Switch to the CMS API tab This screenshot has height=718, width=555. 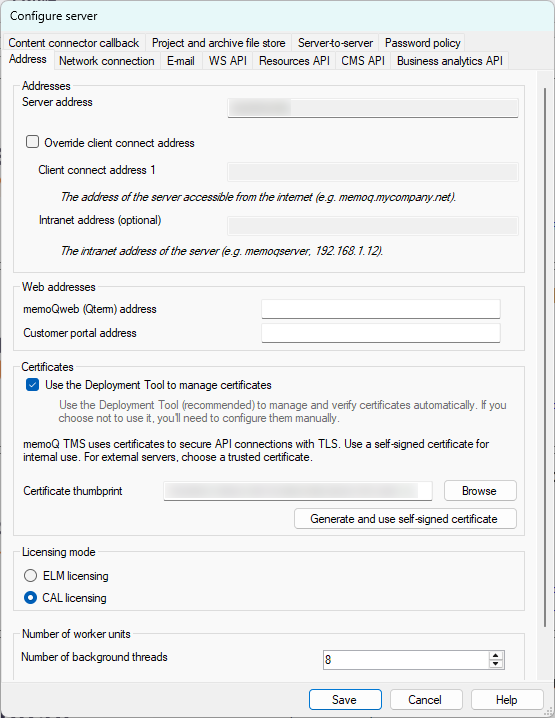pyautogui.click(x=363, y=61)
